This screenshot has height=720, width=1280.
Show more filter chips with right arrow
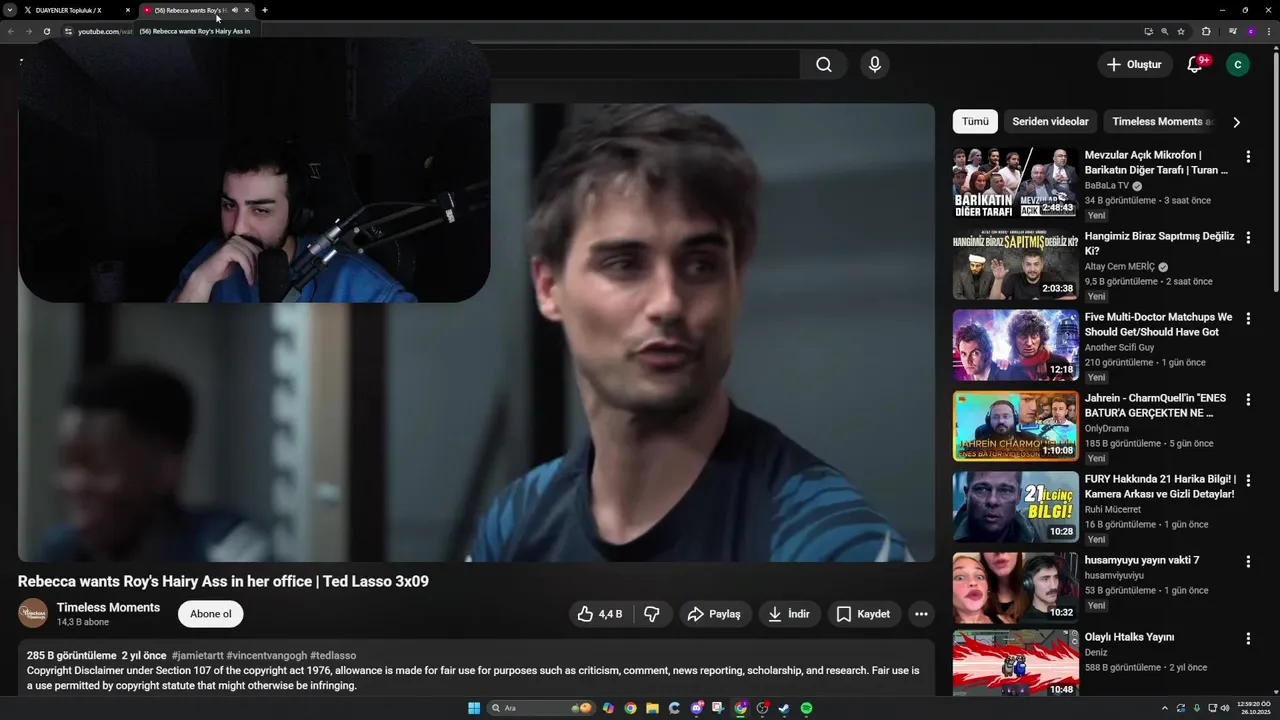1236,122
